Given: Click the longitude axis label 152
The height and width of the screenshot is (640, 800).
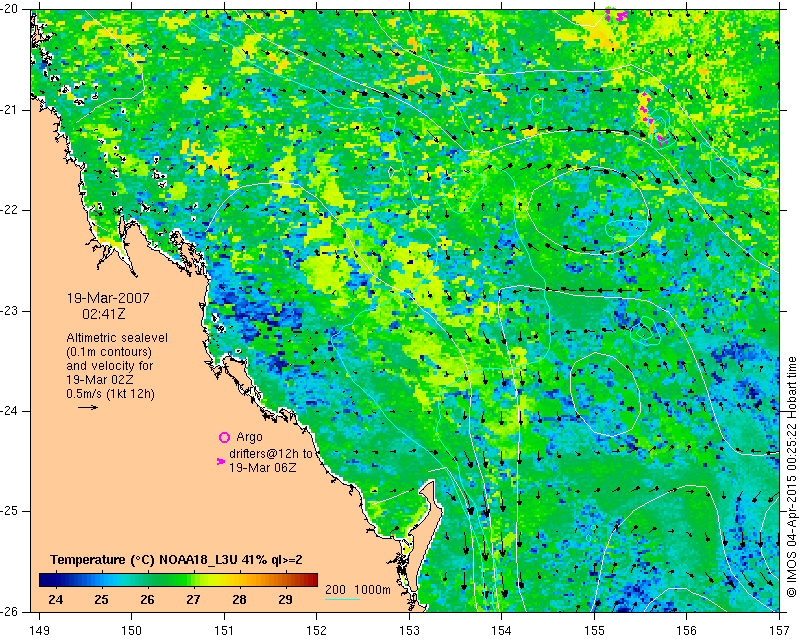Looking at the screenshot, I should pyautogui.click(x=317, y=631).
